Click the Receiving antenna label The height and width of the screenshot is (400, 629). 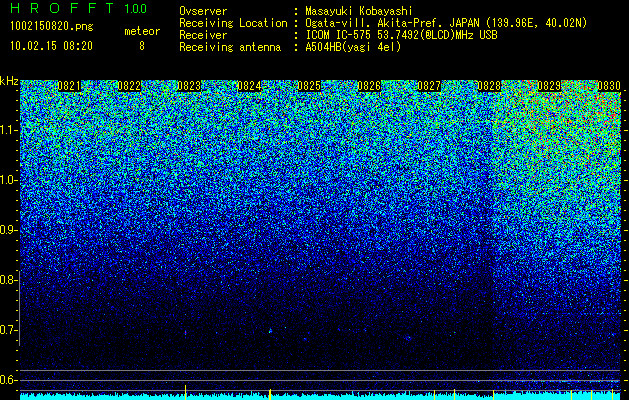pos(230,47)
